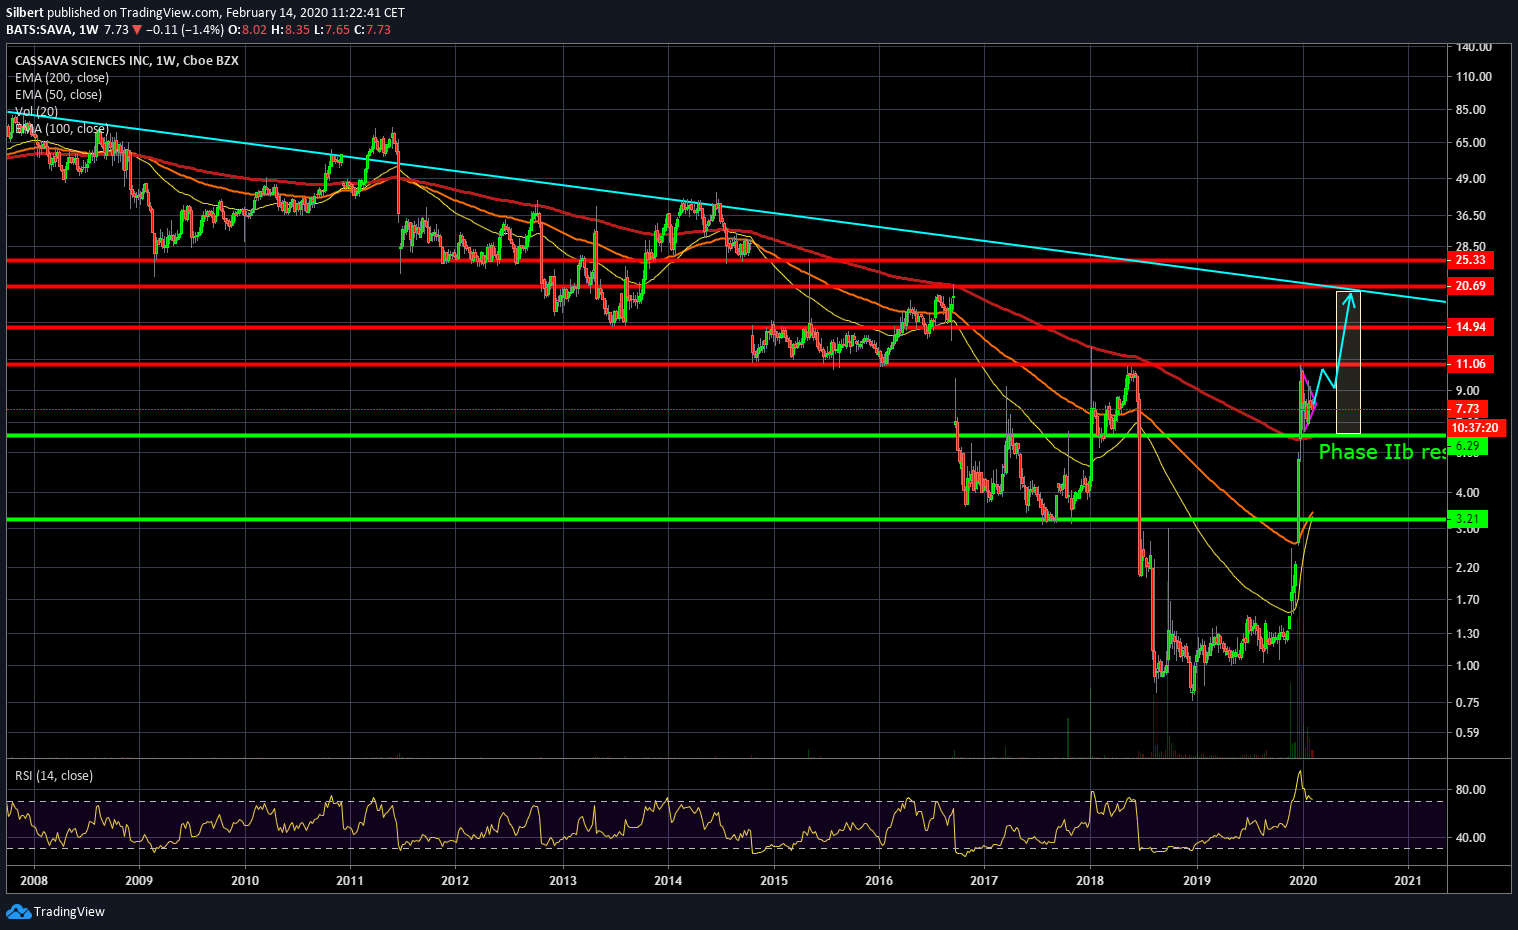Click the 140.00 price axis value
Viewport: 1518px width, 930px height.
tap(1474, 47)
